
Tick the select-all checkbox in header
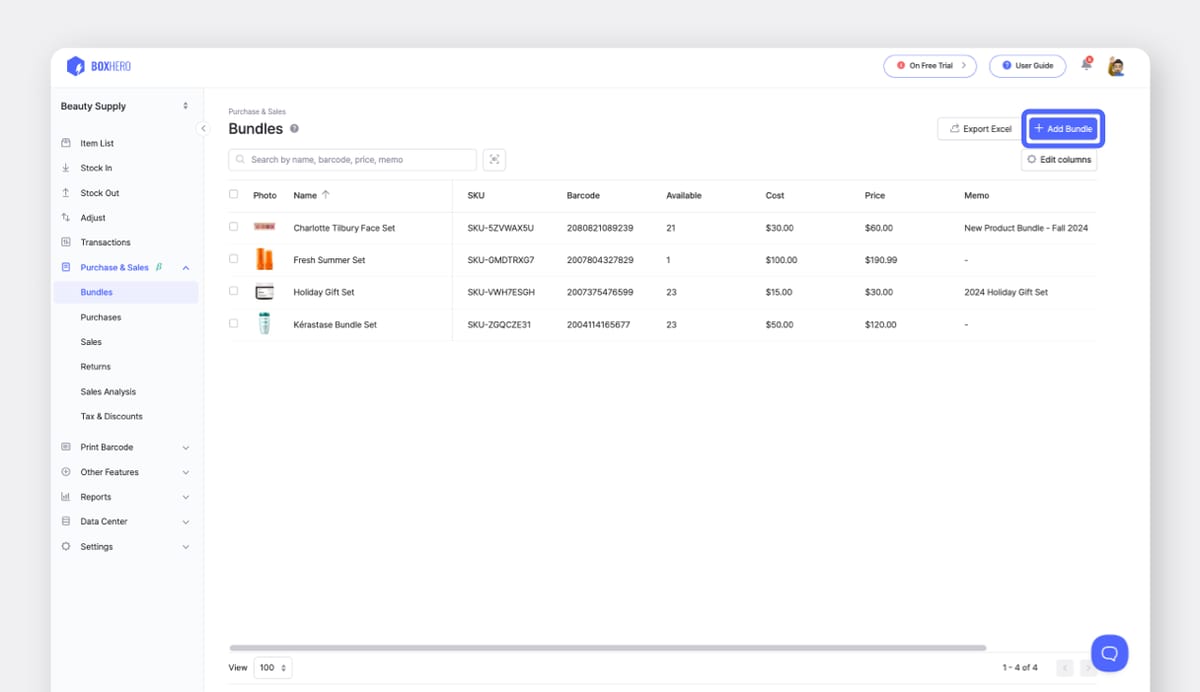(x=233, y=195)
